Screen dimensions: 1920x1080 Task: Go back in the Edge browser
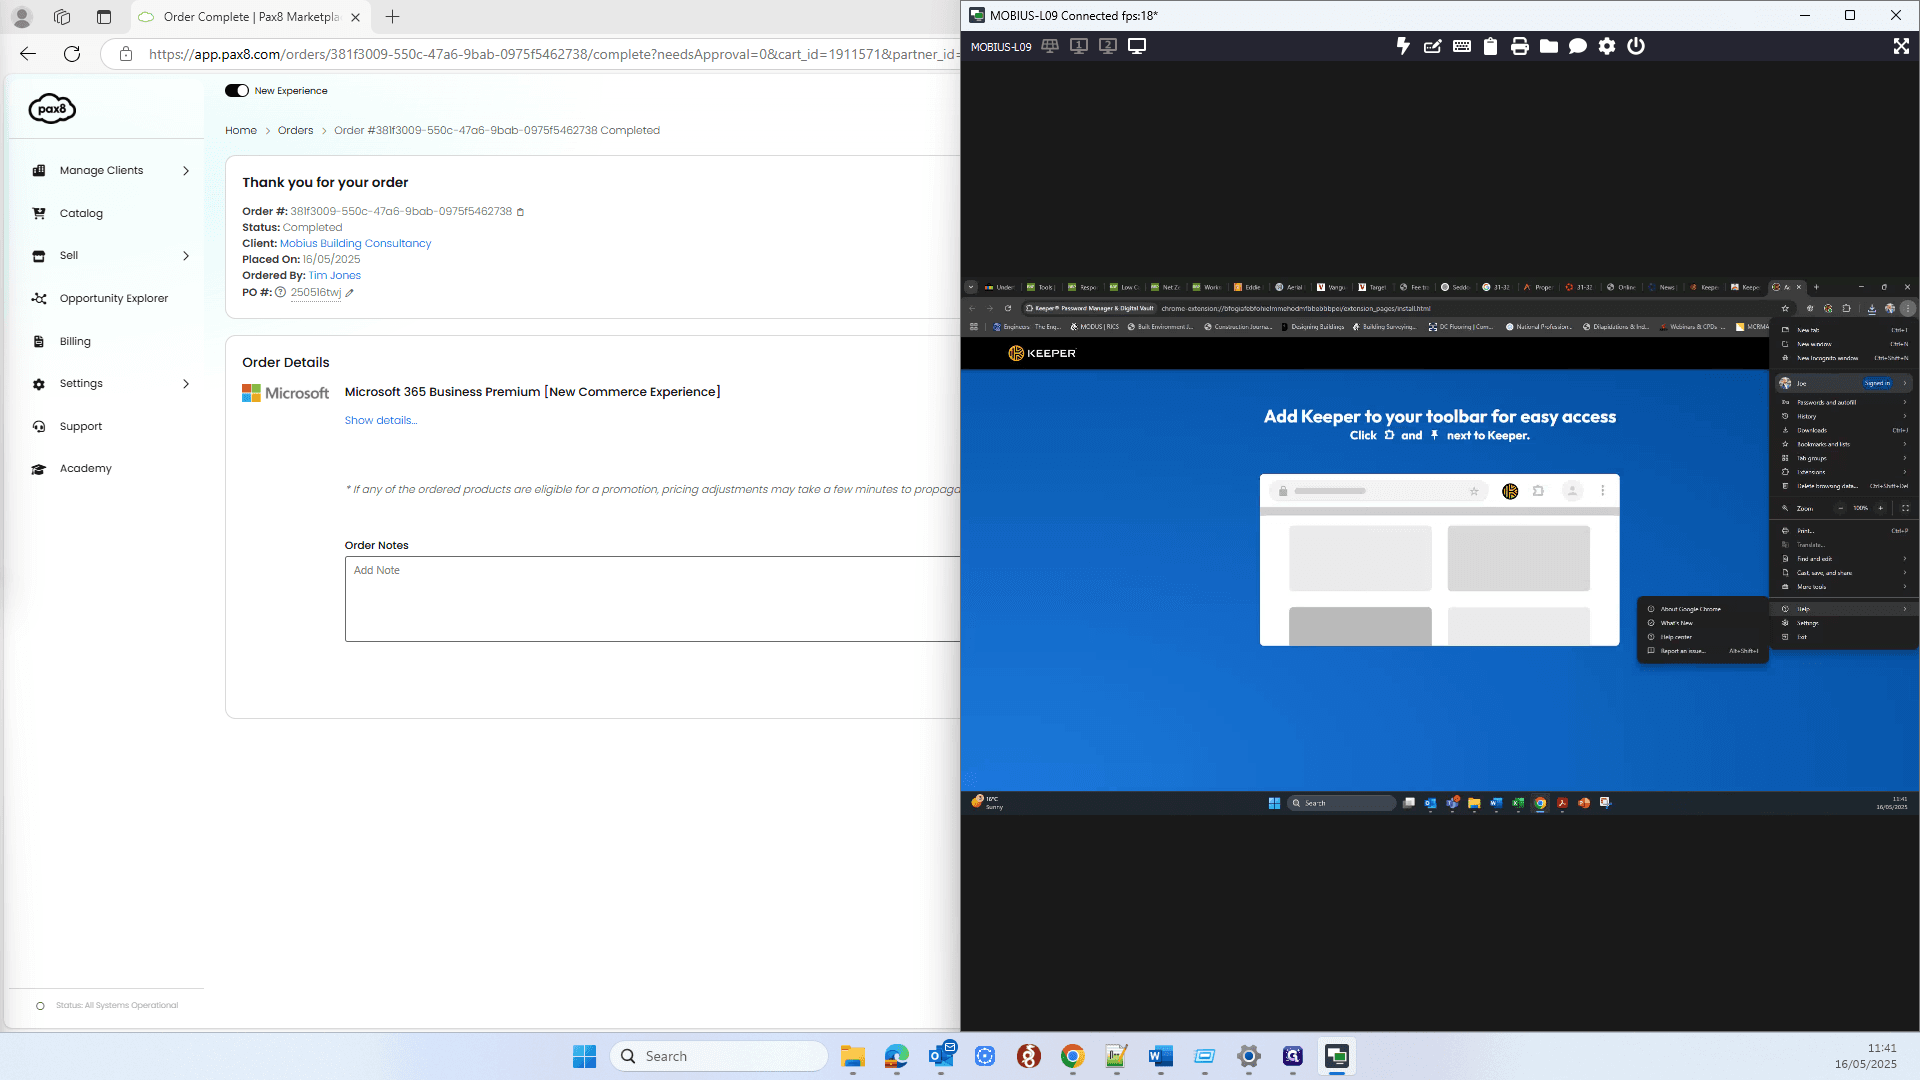pos(28,54)
